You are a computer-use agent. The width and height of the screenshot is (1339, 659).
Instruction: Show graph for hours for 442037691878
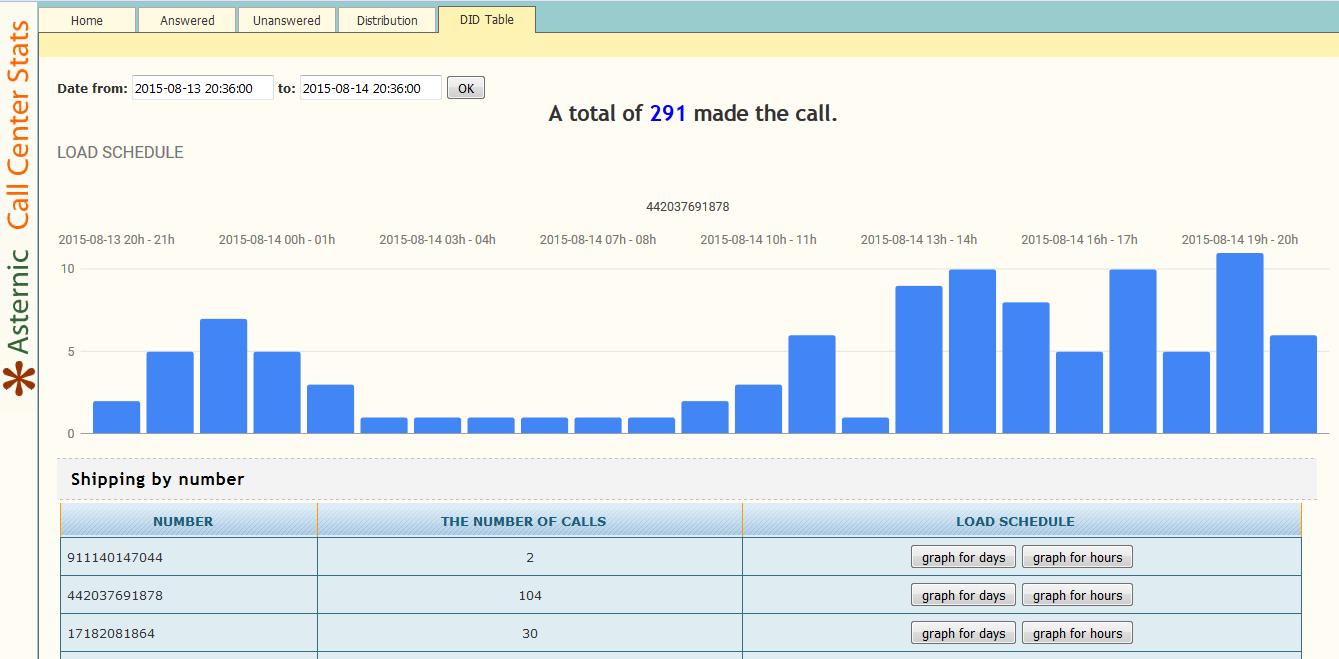pyautogui.click(x=1077, y=595)
